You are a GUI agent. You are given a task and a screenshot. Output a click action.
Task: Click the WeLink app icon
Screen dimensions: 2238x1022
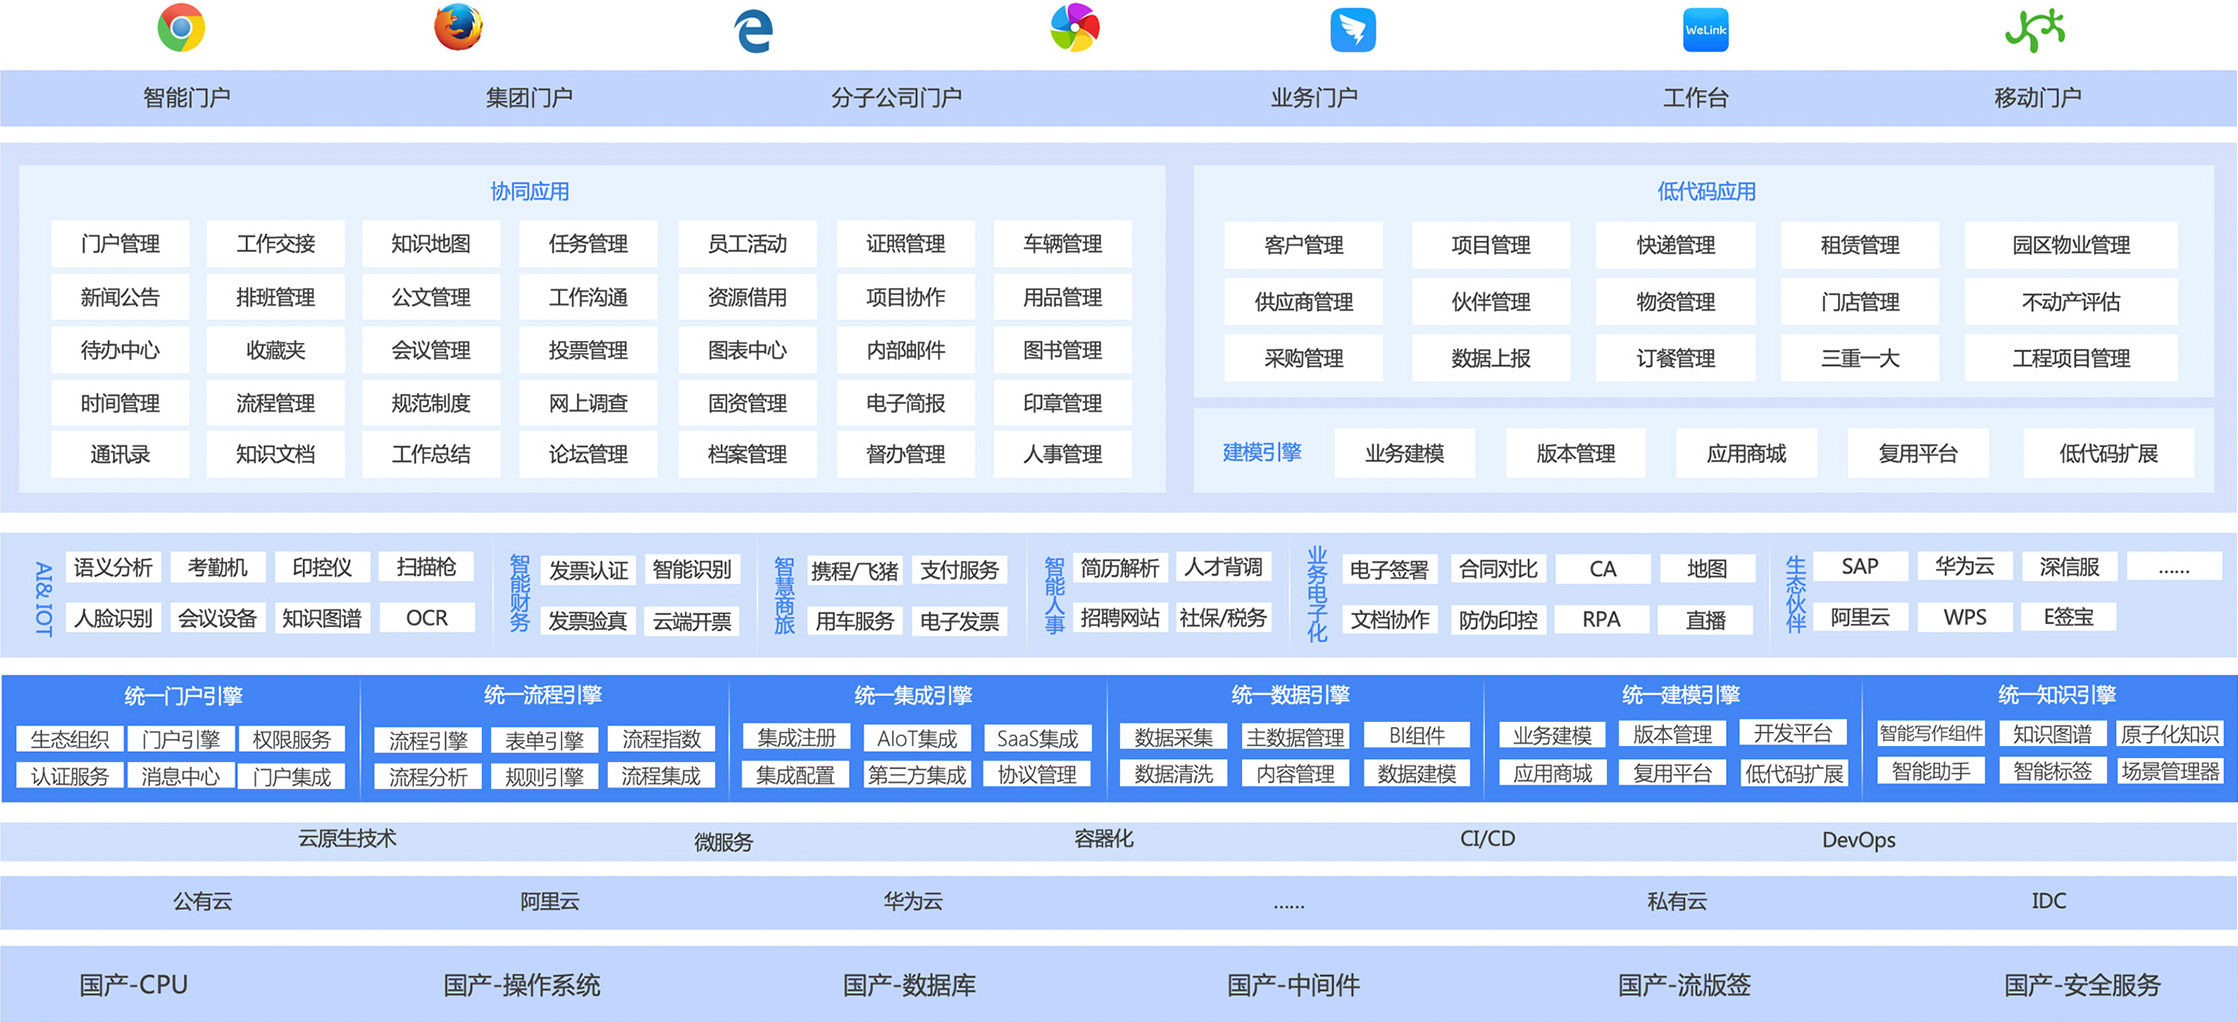click(1705, 30)
